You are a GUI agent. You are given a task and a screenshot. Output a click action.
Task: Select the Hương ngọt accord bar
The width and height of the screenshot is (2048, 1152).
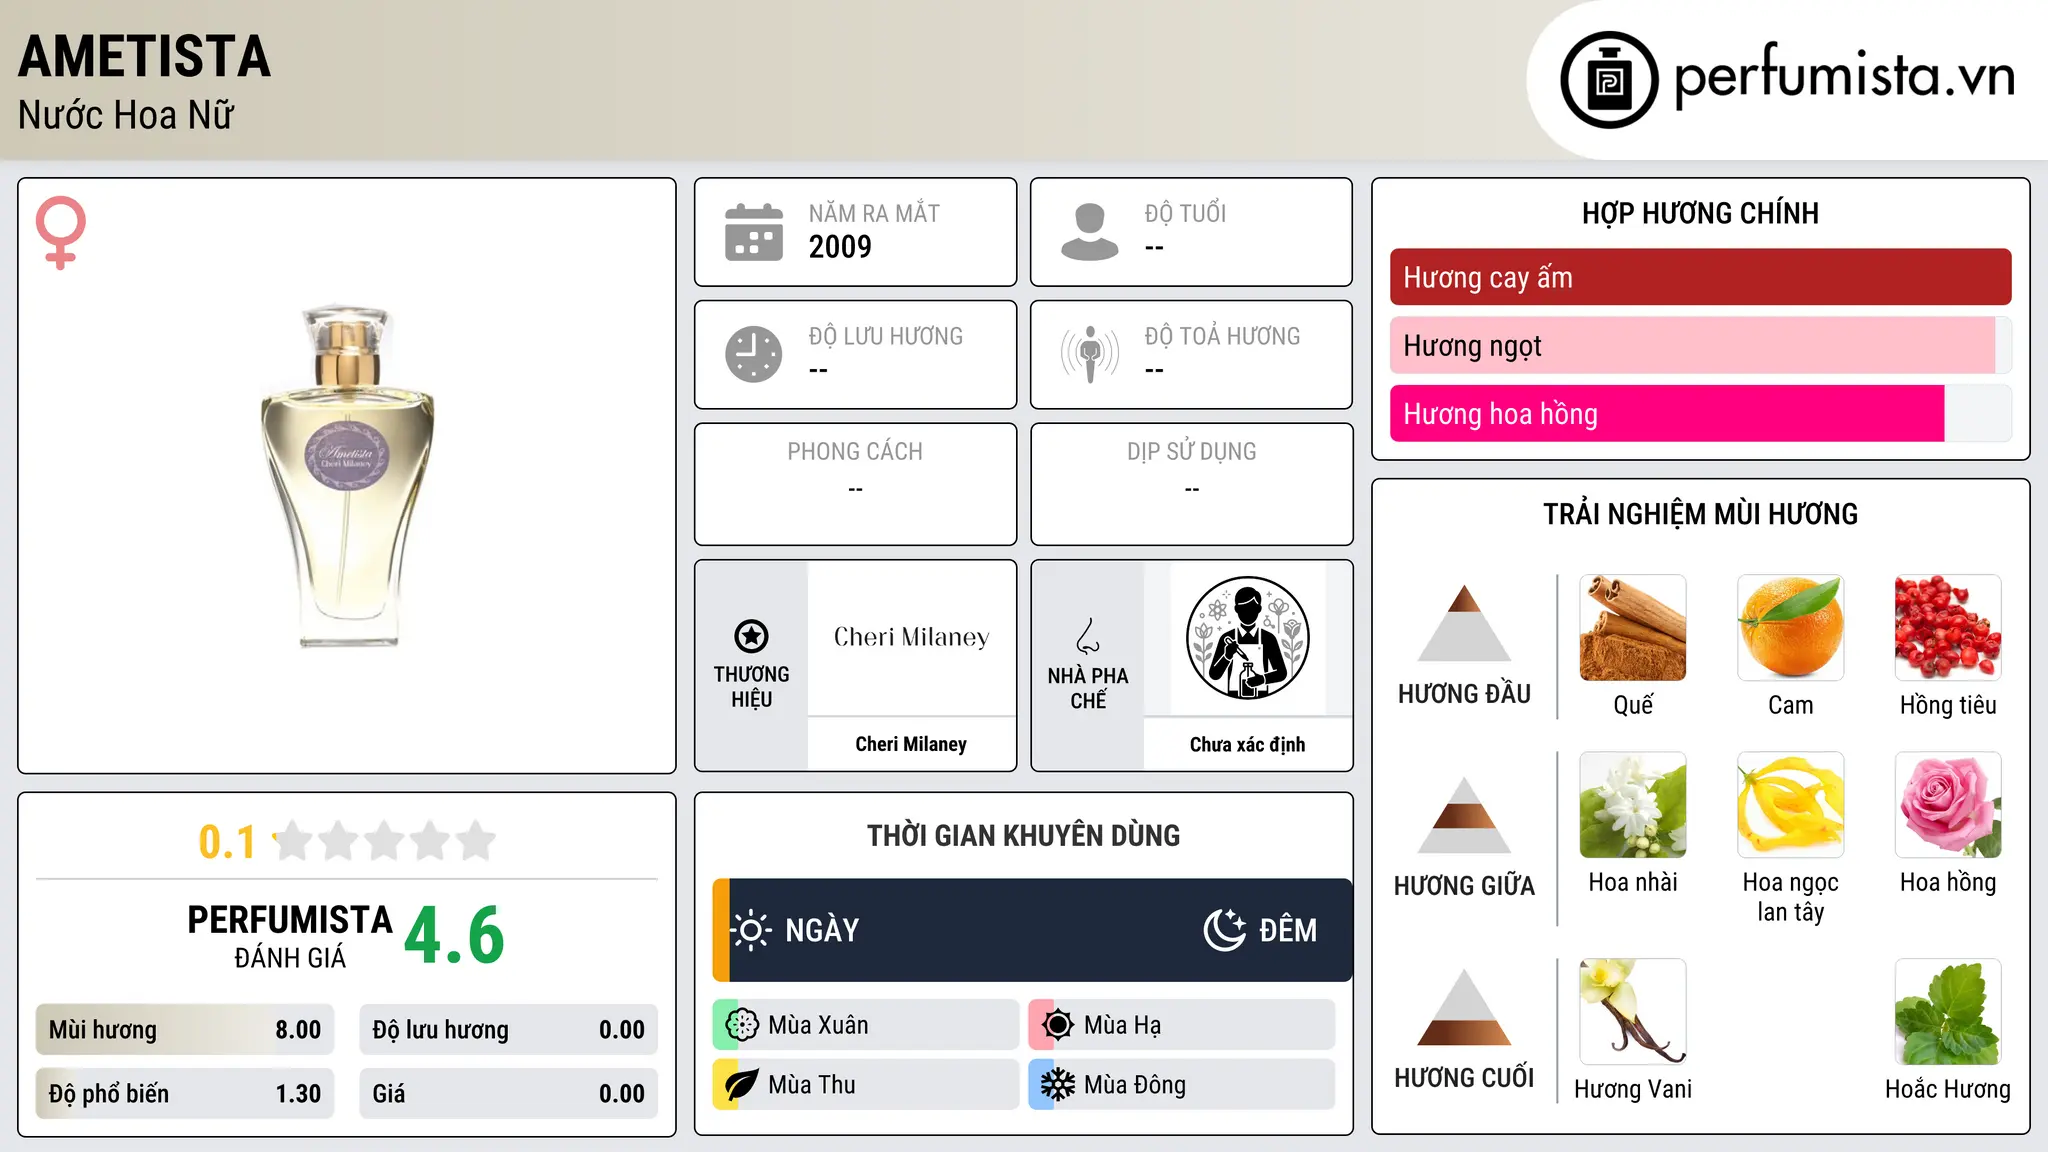click(x=1701, y=345)
